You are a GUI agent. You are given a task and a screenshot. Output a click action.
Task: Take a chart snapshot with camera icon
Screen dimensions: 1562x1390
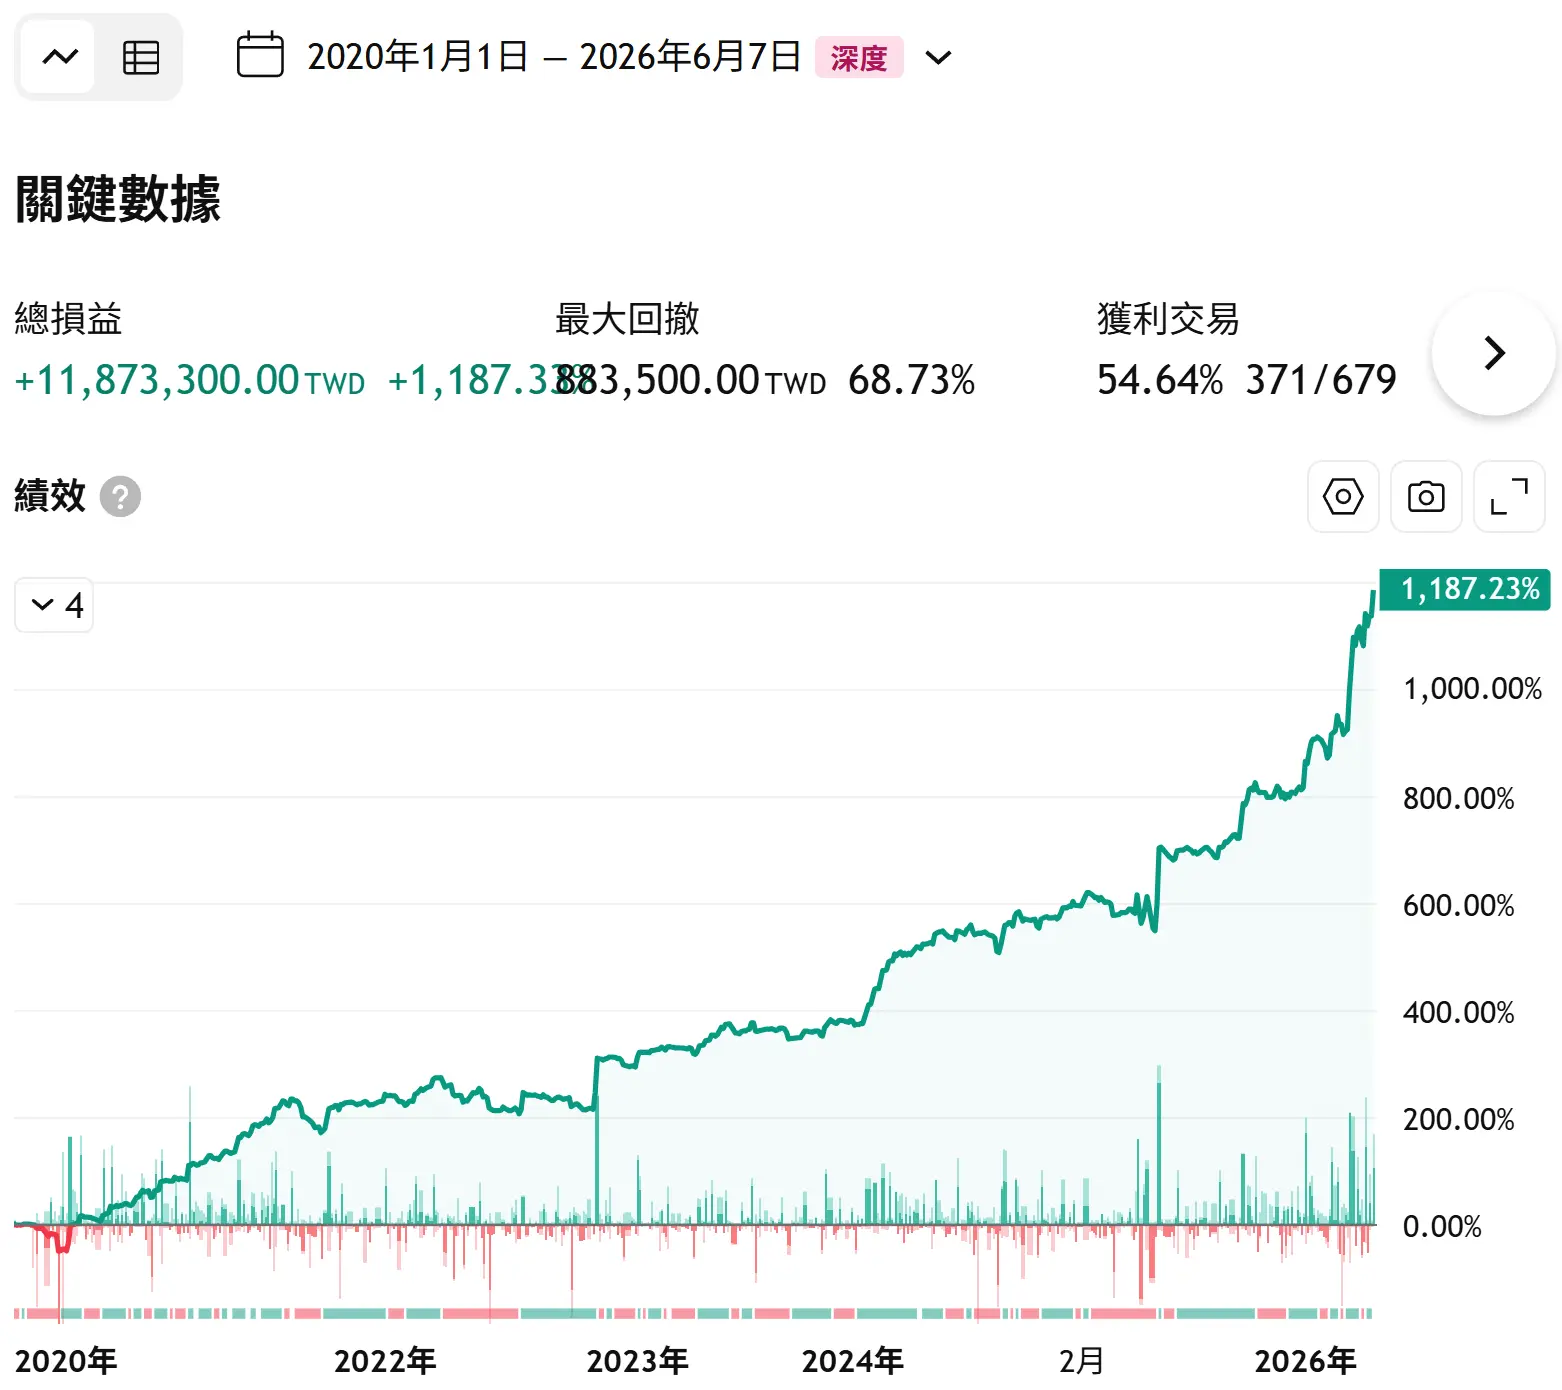point(1426,497)
